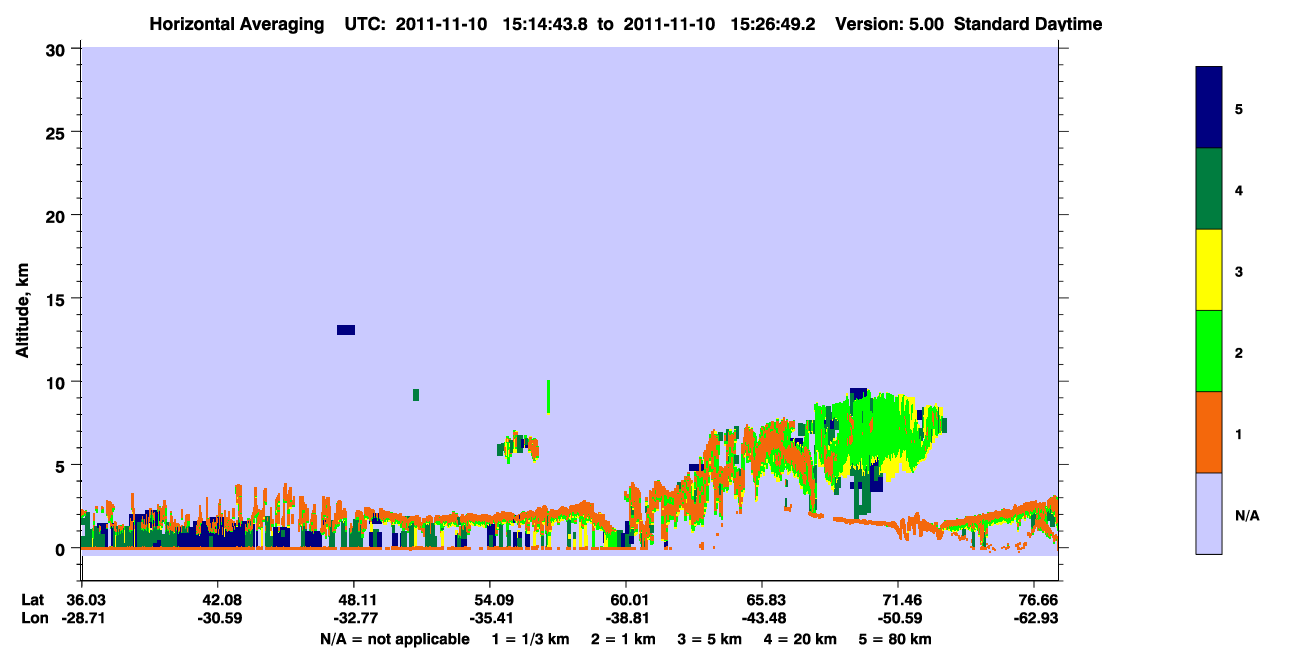Click longitude value '-62.93'
This screenshot has width=1300, height=667.
(x=1035, y=618)
